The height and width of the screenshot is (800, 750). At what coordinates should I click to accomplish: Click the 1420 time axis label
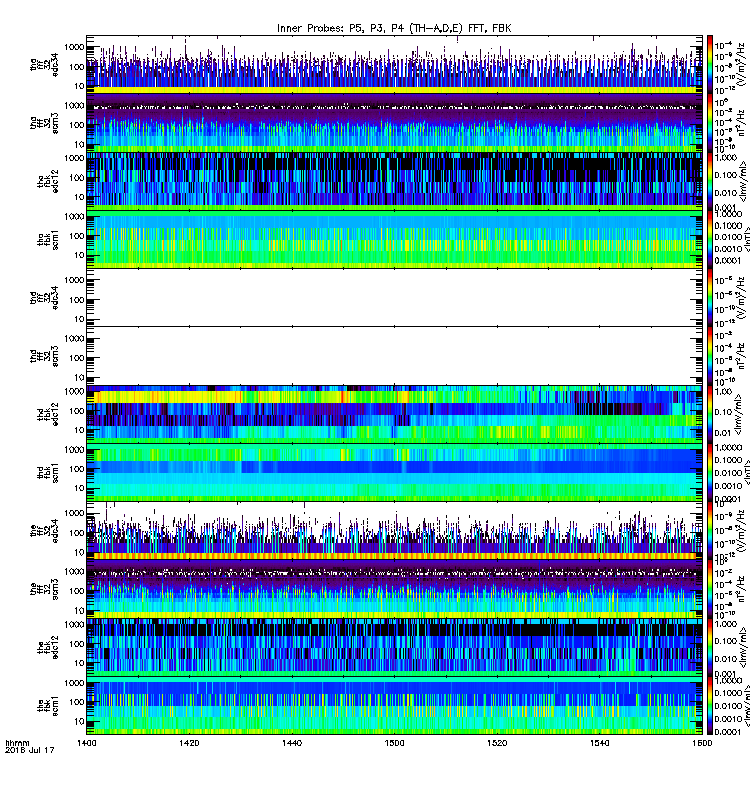tap(189, 743)
